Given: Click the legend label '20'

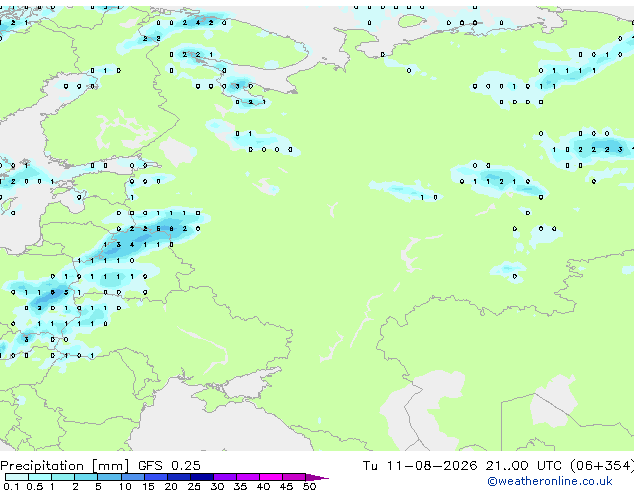Looking at the screenshot, I should (x=171, y=486).
